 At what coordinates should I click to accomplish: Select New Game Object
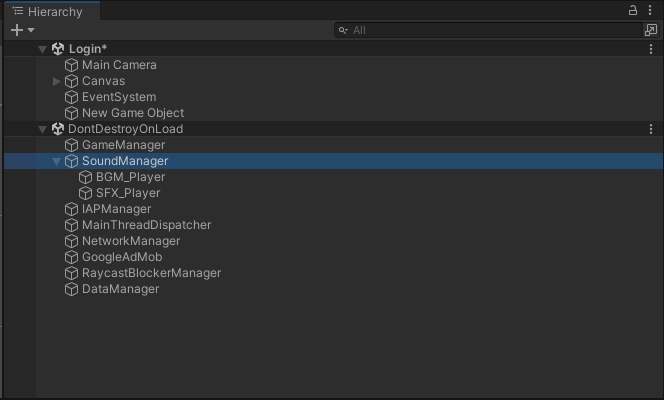(x=133, y=113)
